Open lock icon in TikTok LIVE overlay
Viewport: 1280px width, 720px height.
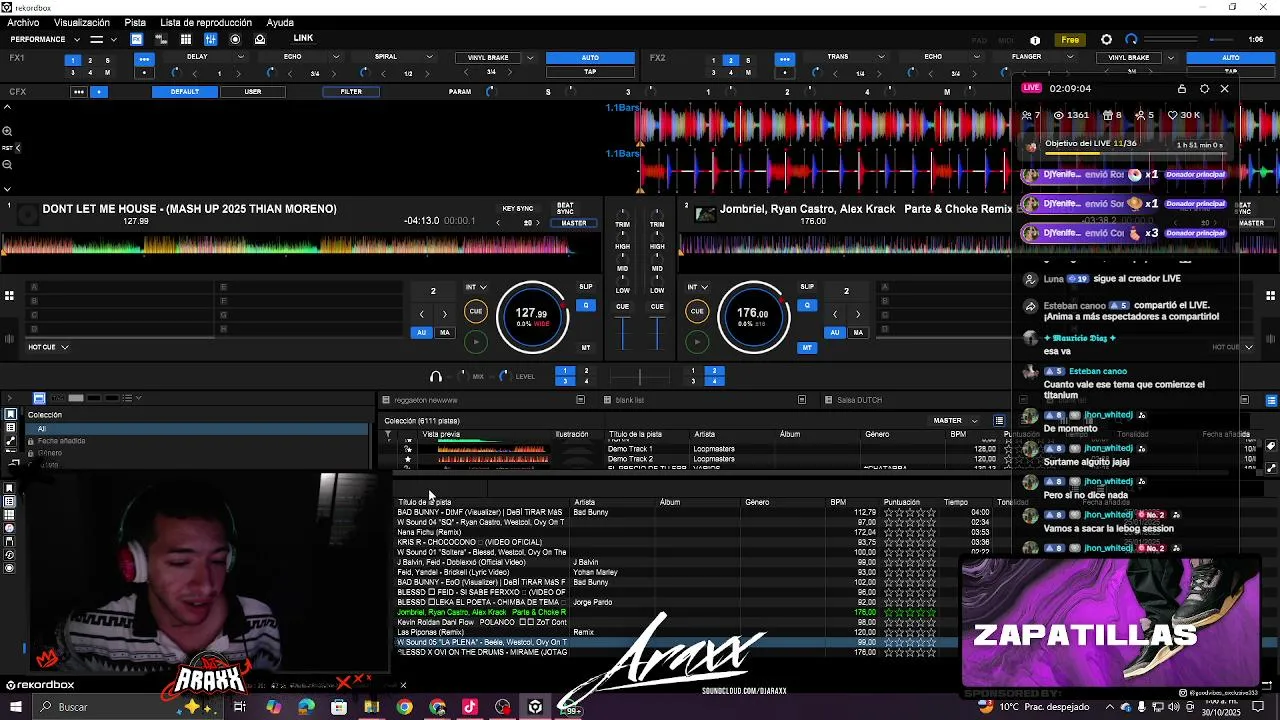1182,88
